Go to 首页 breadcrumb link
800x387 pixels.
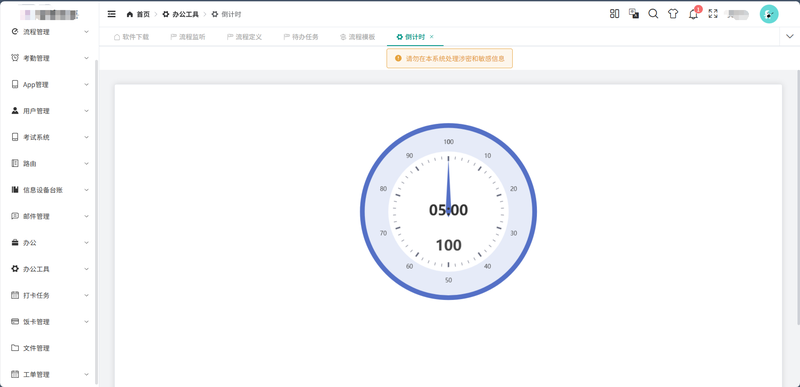click(x=143, y=14)
